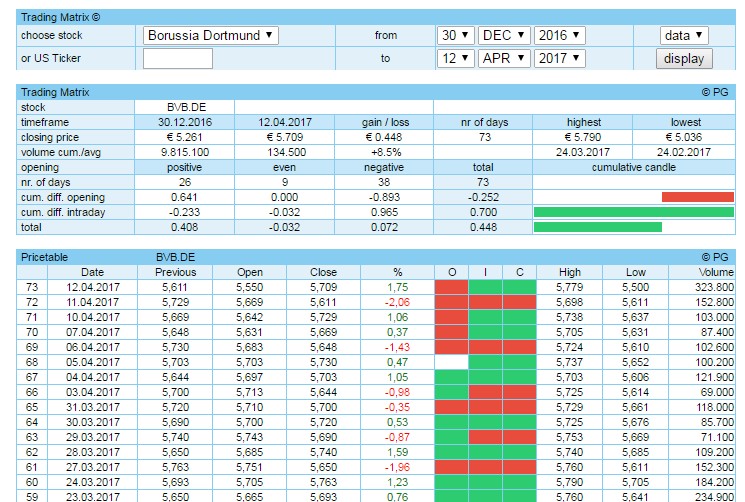Select date 31.03.2017 in Pricetable
This screenshot has height=502, width=745.
pos(93,407)
